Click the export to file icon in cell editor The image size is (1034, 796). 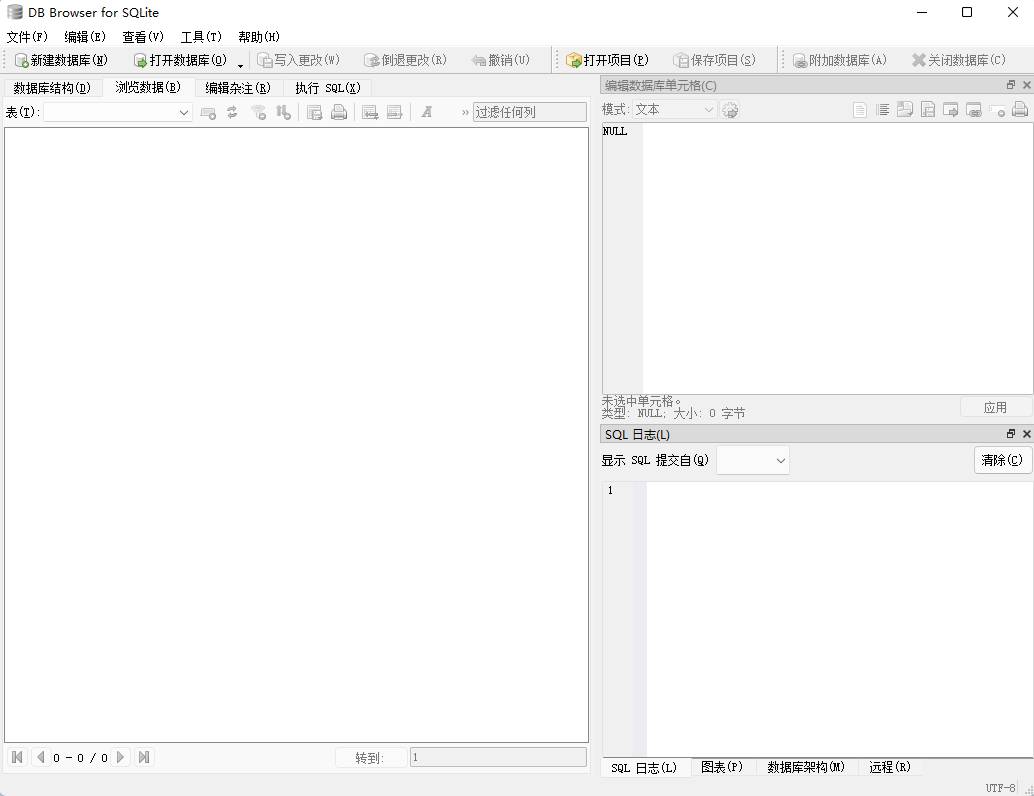point(928,109)
